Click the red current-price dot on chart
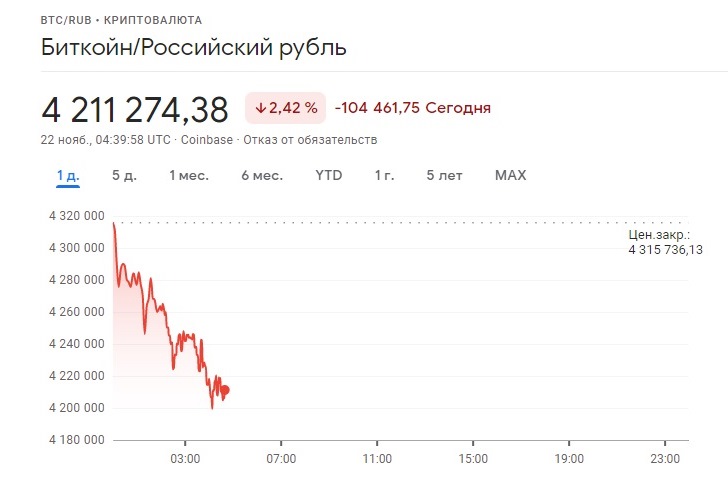Image resolution: width=728 pixels, height=478 pixels. 225,390
